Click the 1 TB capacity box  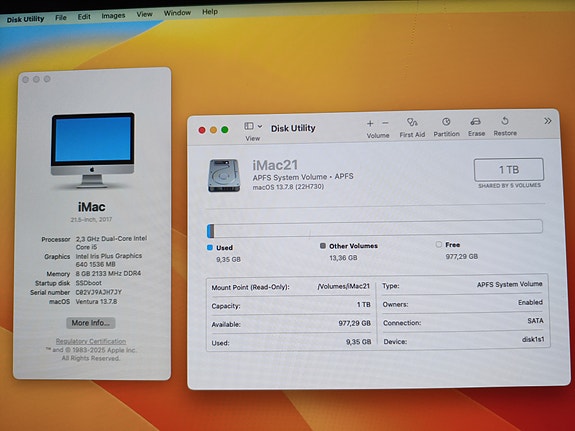tap(509, 169)
